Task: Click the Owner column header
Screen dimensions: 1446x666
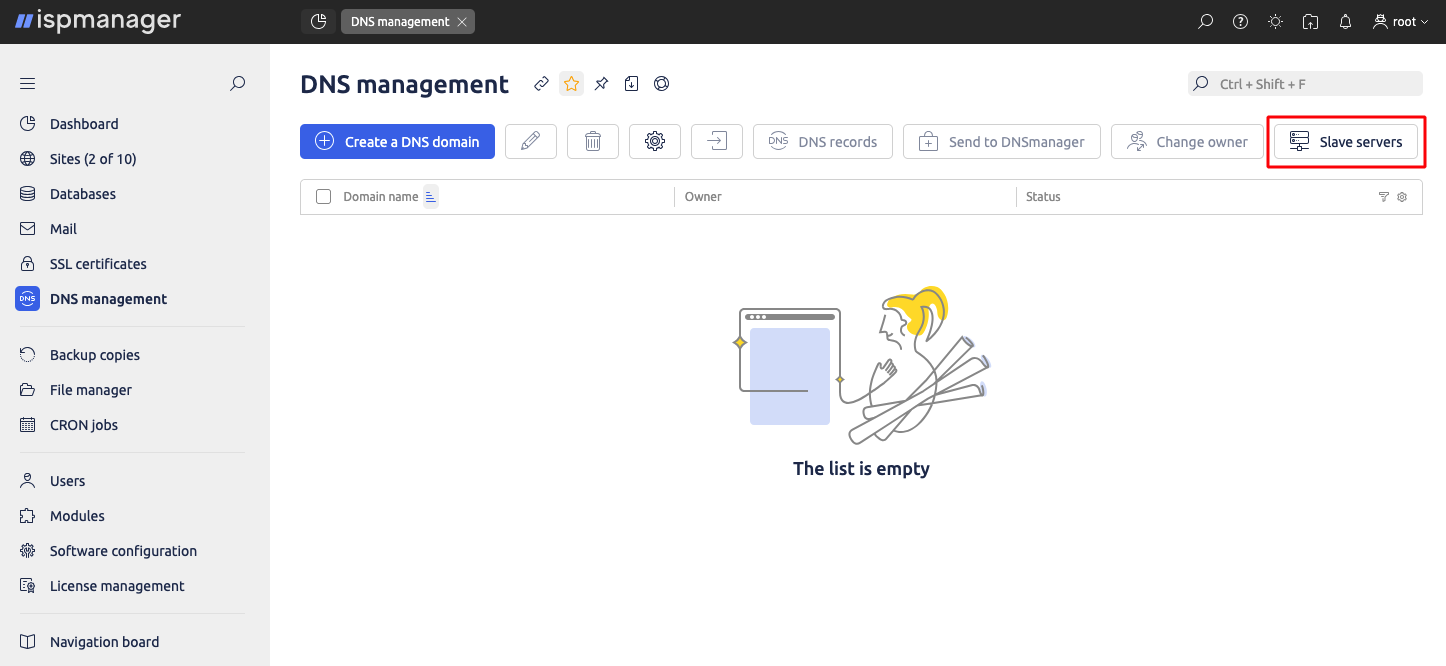Action: (x=703, y=197)
